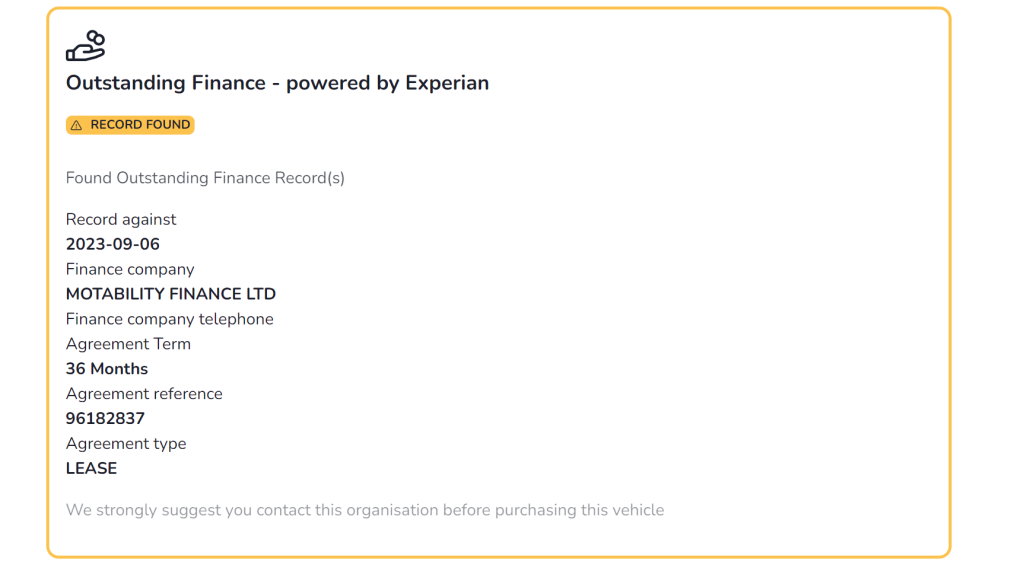
Task: Select the record date 2023-09-06
Action: (112, 244)
